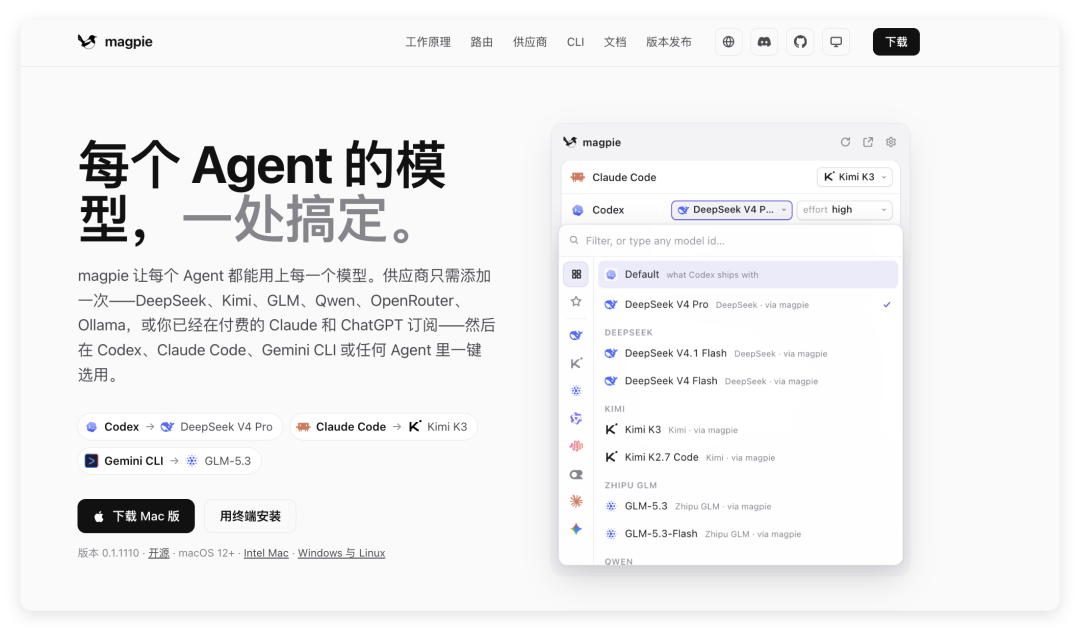Select the Gemini sparkle icon in sidebar
Image resolution: width=1080 pixels, height=631 pixels.
[576, 529]
